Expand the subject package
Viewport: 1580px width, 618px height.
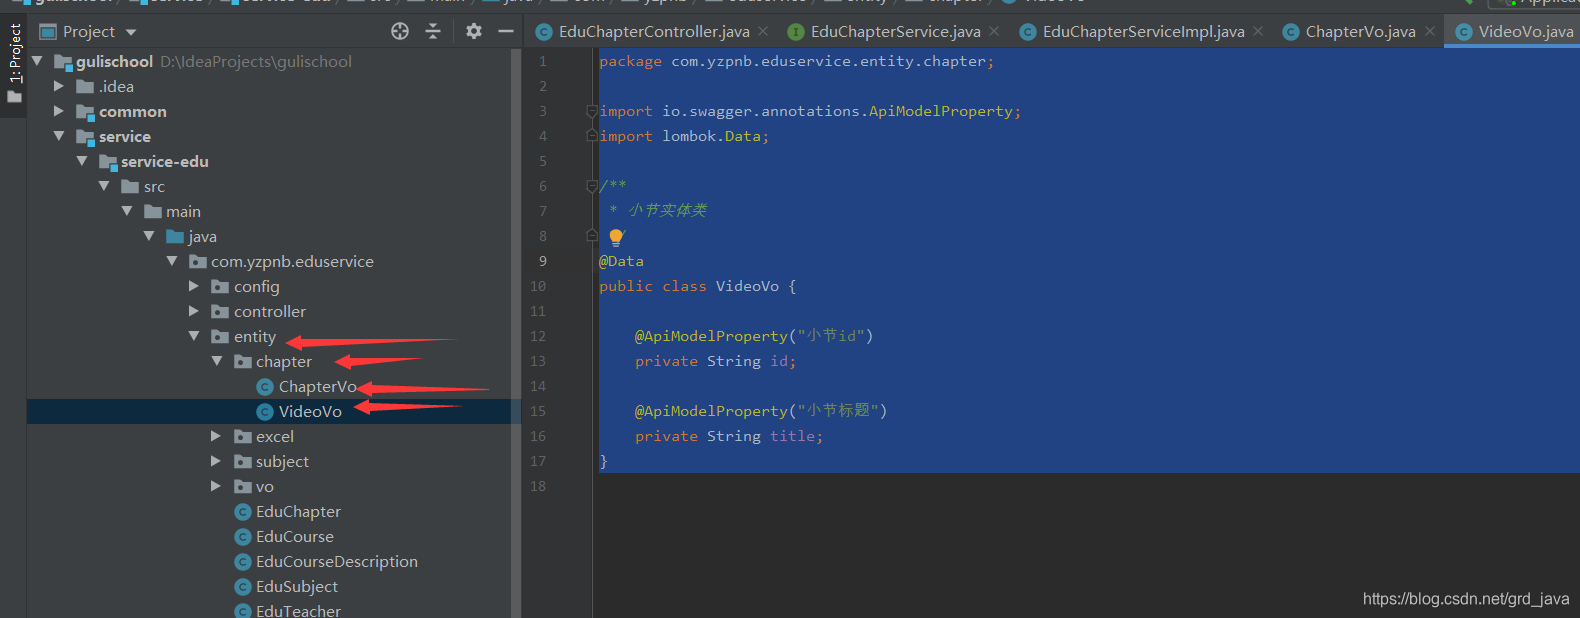tap(216, 461)
